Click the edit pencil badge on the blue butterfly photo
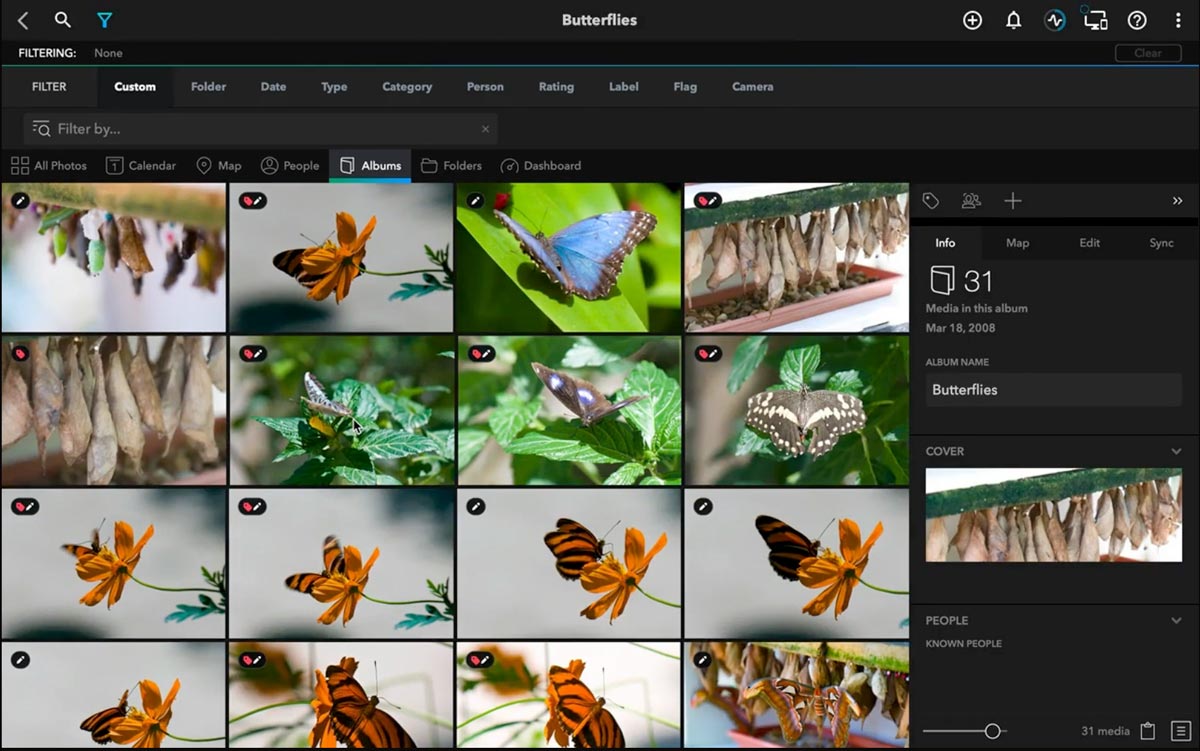1200x751 pixels. pyautogui.click(x=475, y=201)
